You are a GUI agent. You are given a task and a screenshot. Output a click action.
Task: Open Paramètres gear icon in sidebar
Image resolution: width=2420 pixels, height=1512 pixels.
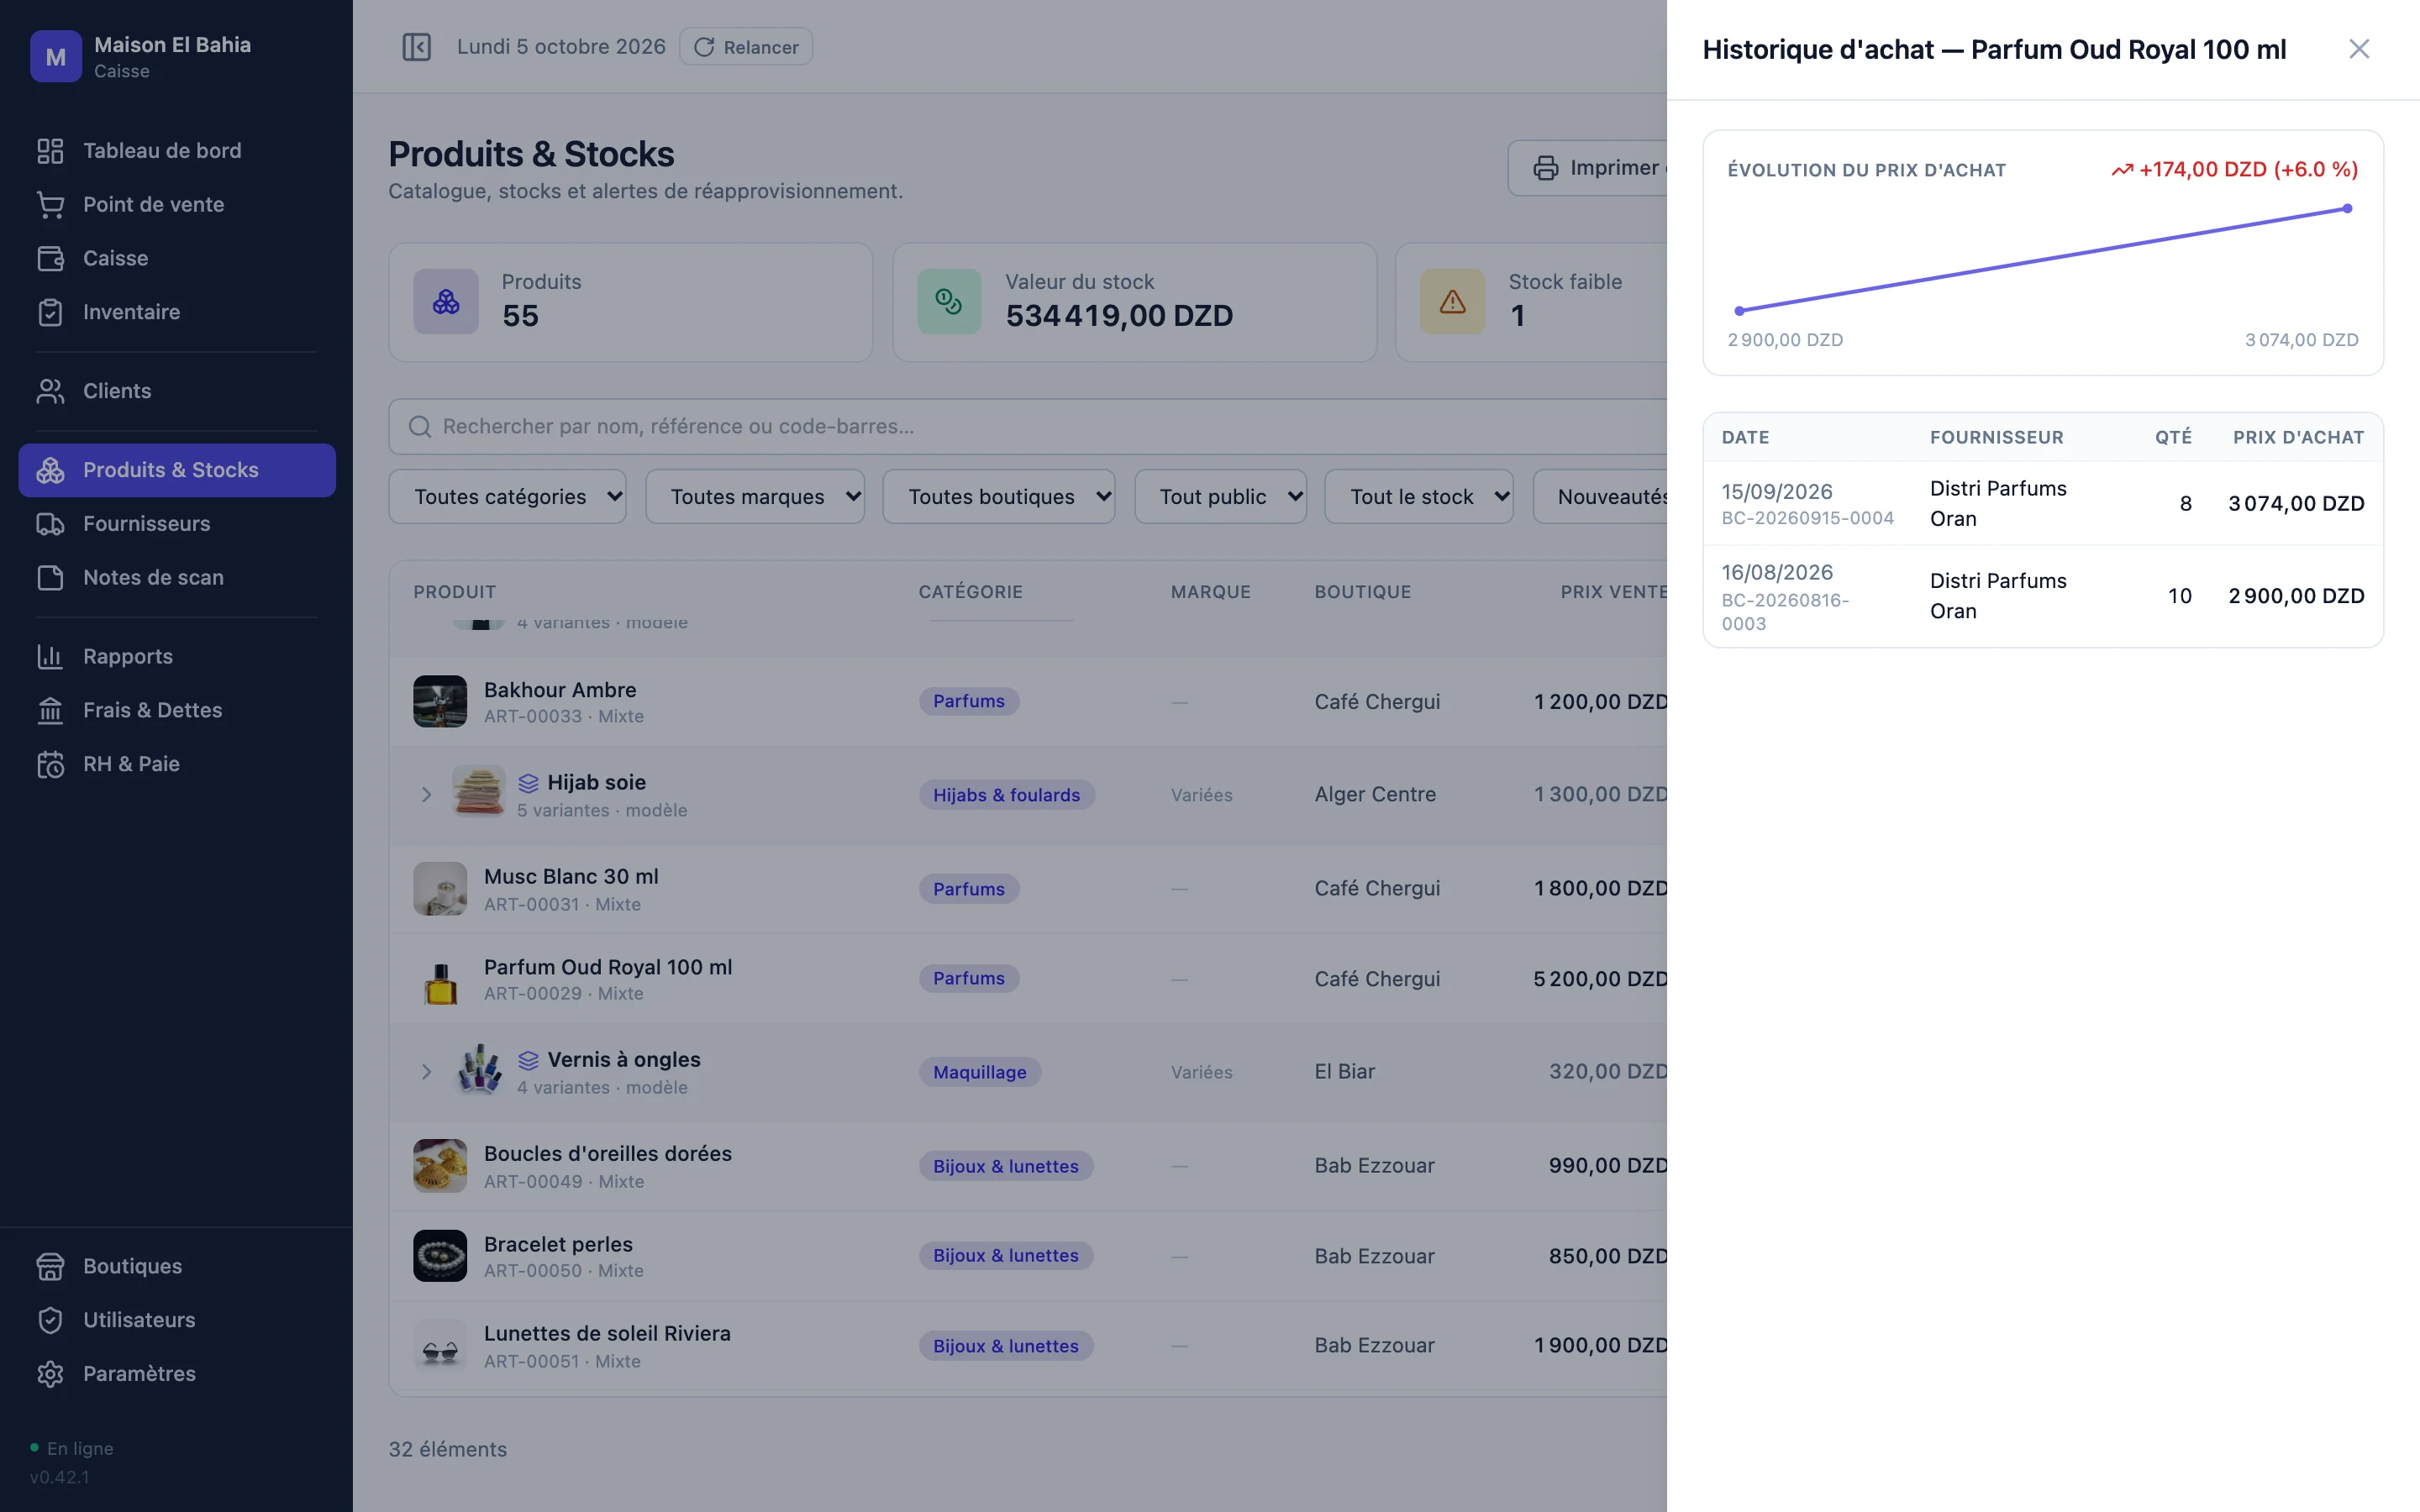click(50, 1374)
